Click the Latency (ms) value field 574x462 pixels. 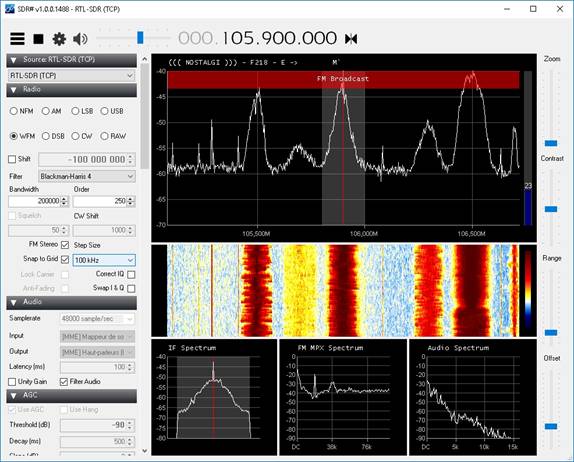point(97,367)
